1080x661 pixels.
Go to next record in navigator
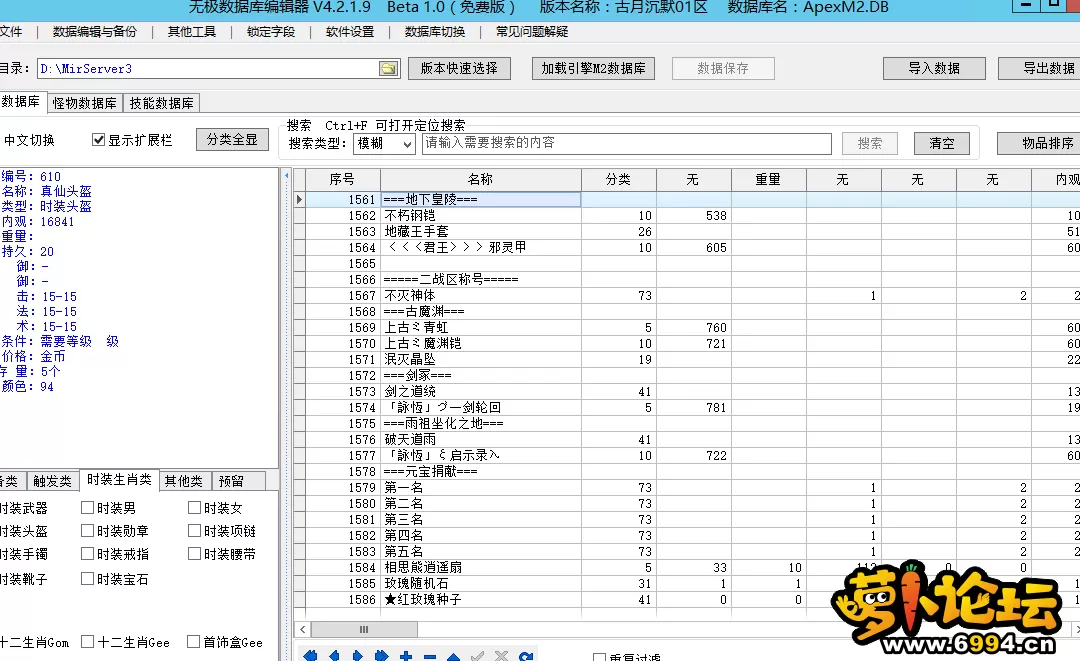(x=357, y=656)
